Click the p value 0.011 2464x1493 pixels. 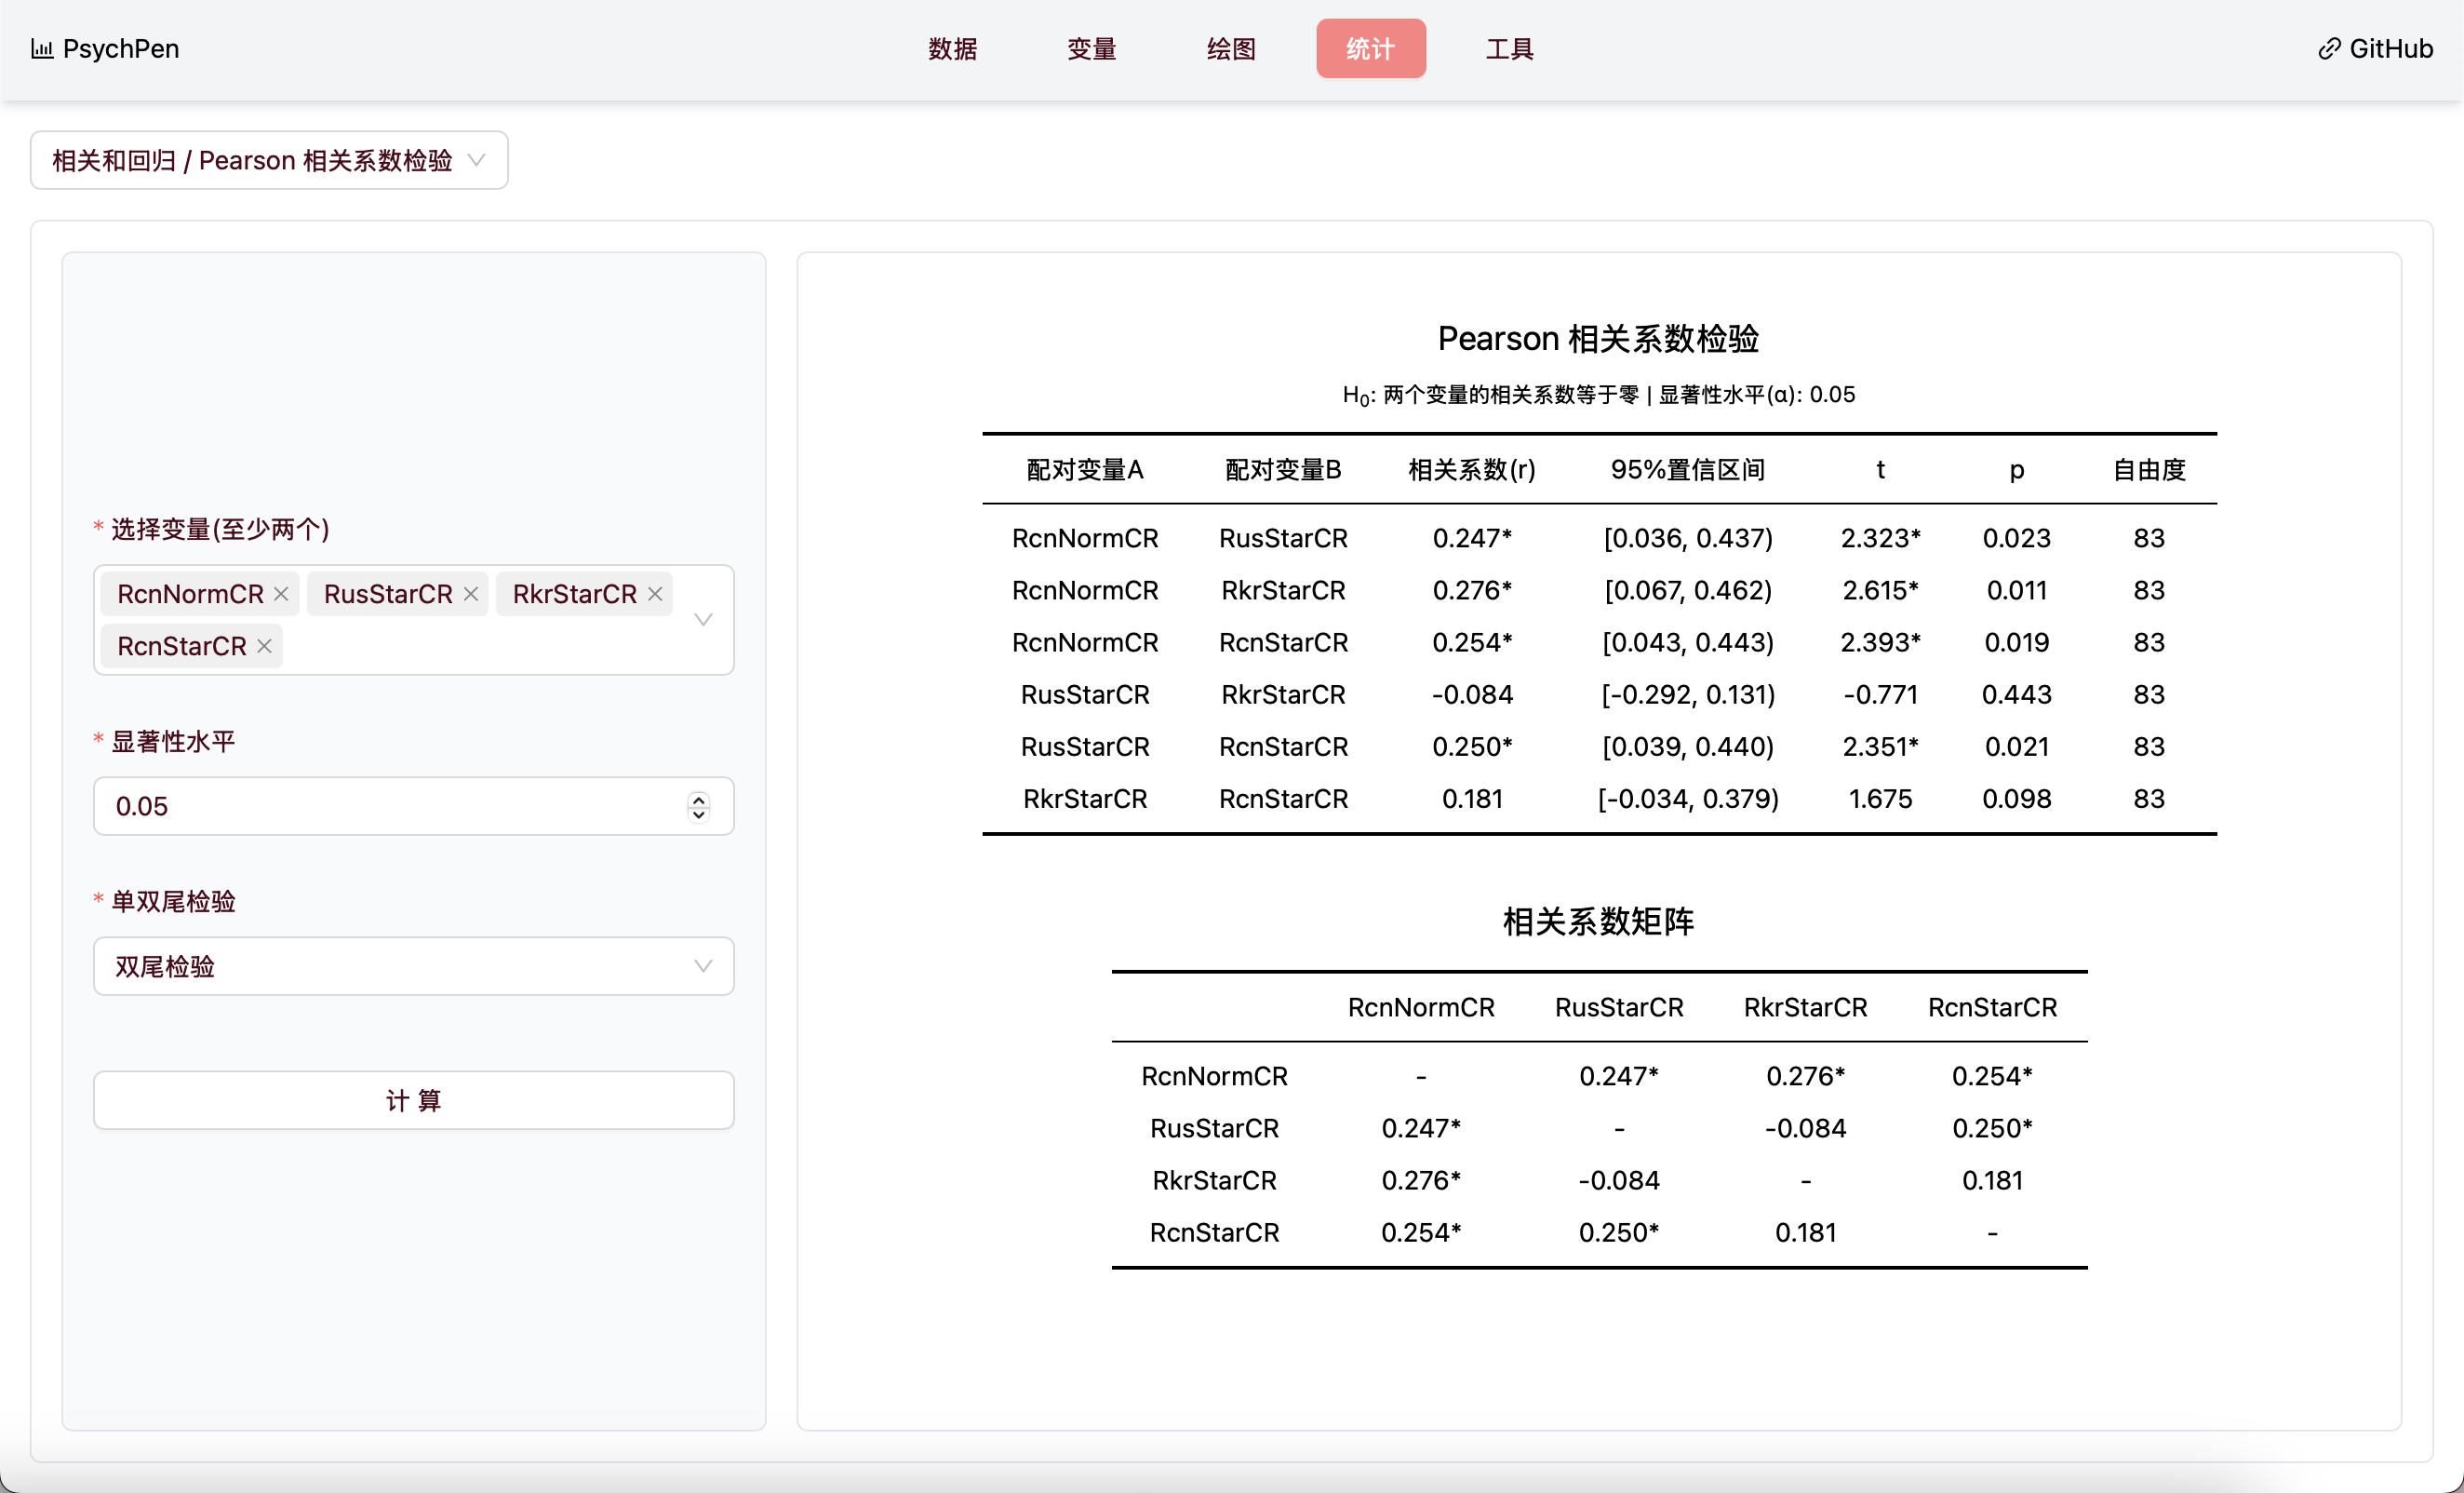[x=2017, y=590]
